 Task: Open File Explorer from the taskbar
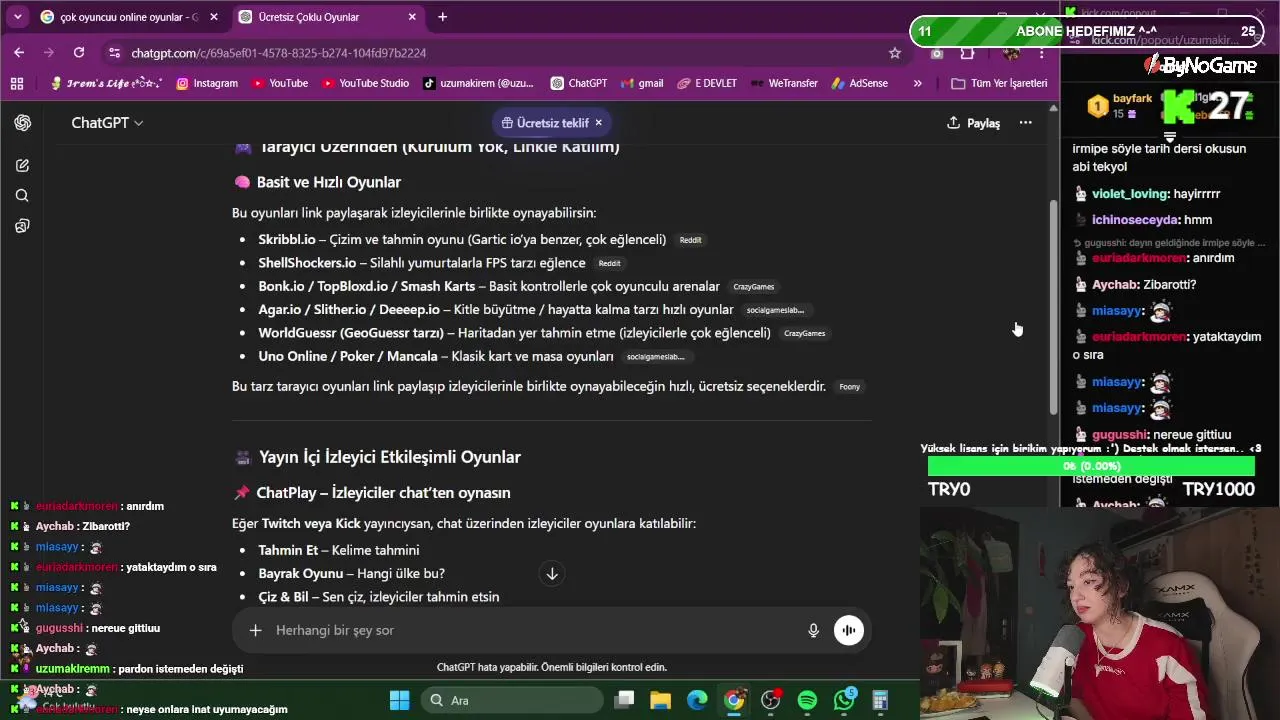[660, 700]
